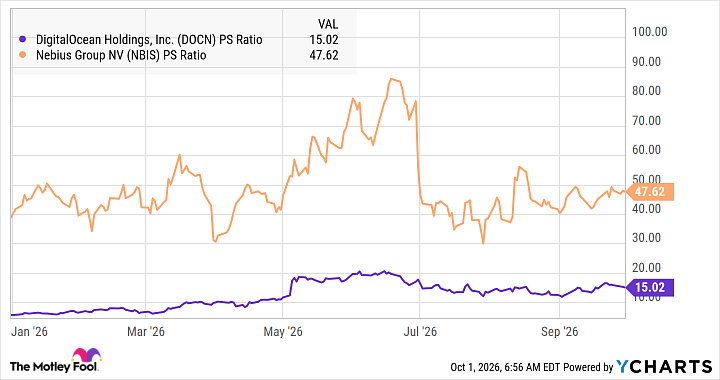Click the 20.00 y-axis label

click(x=647, y=267)
